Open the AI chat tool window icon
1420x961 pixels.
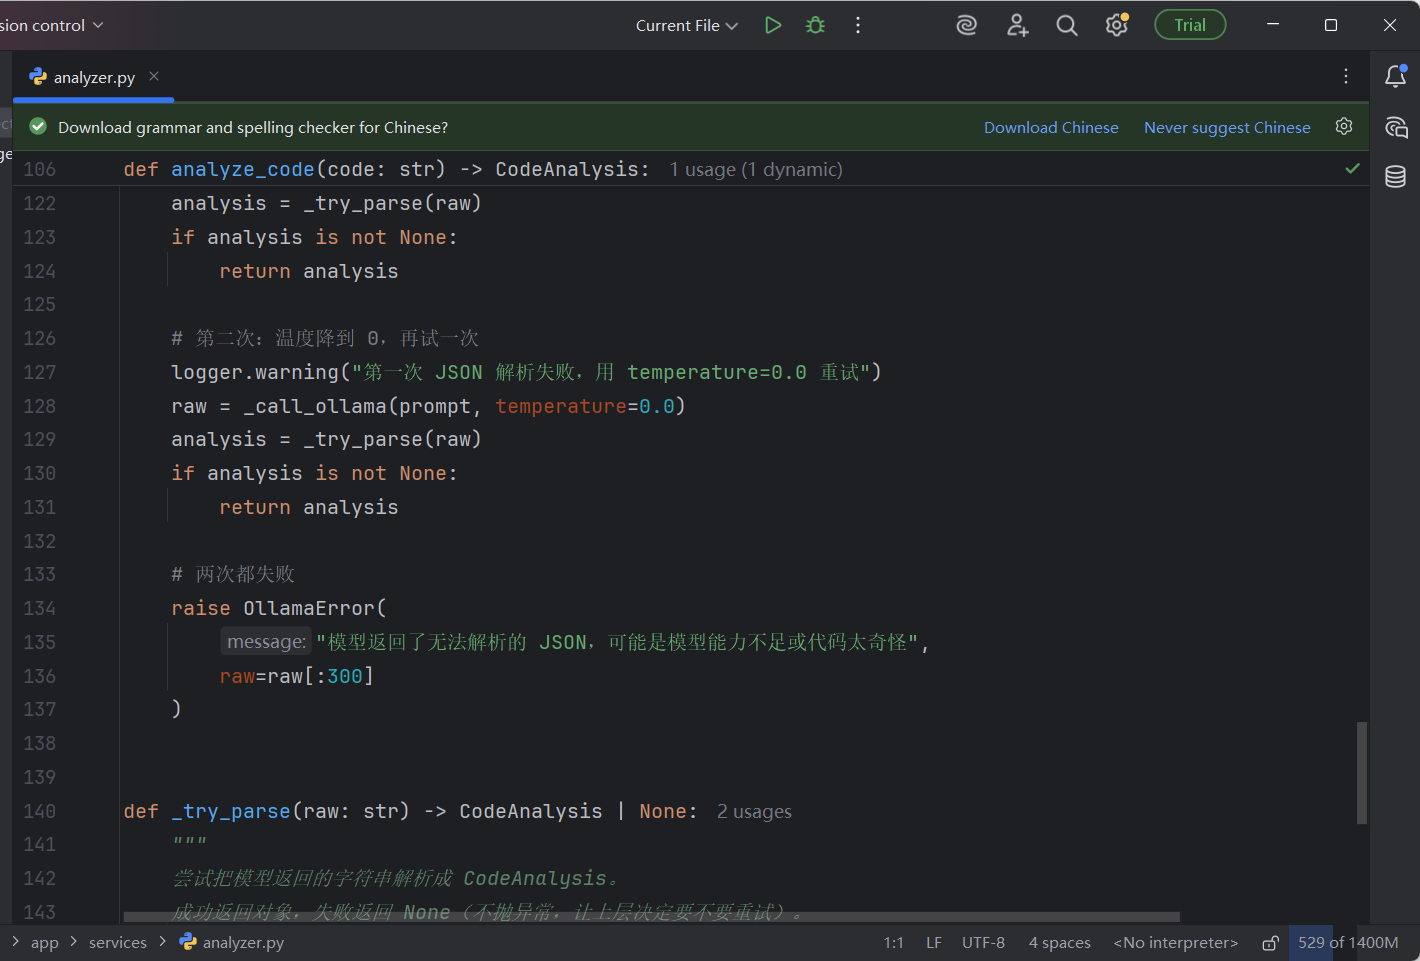click(x=1395, y=127)
